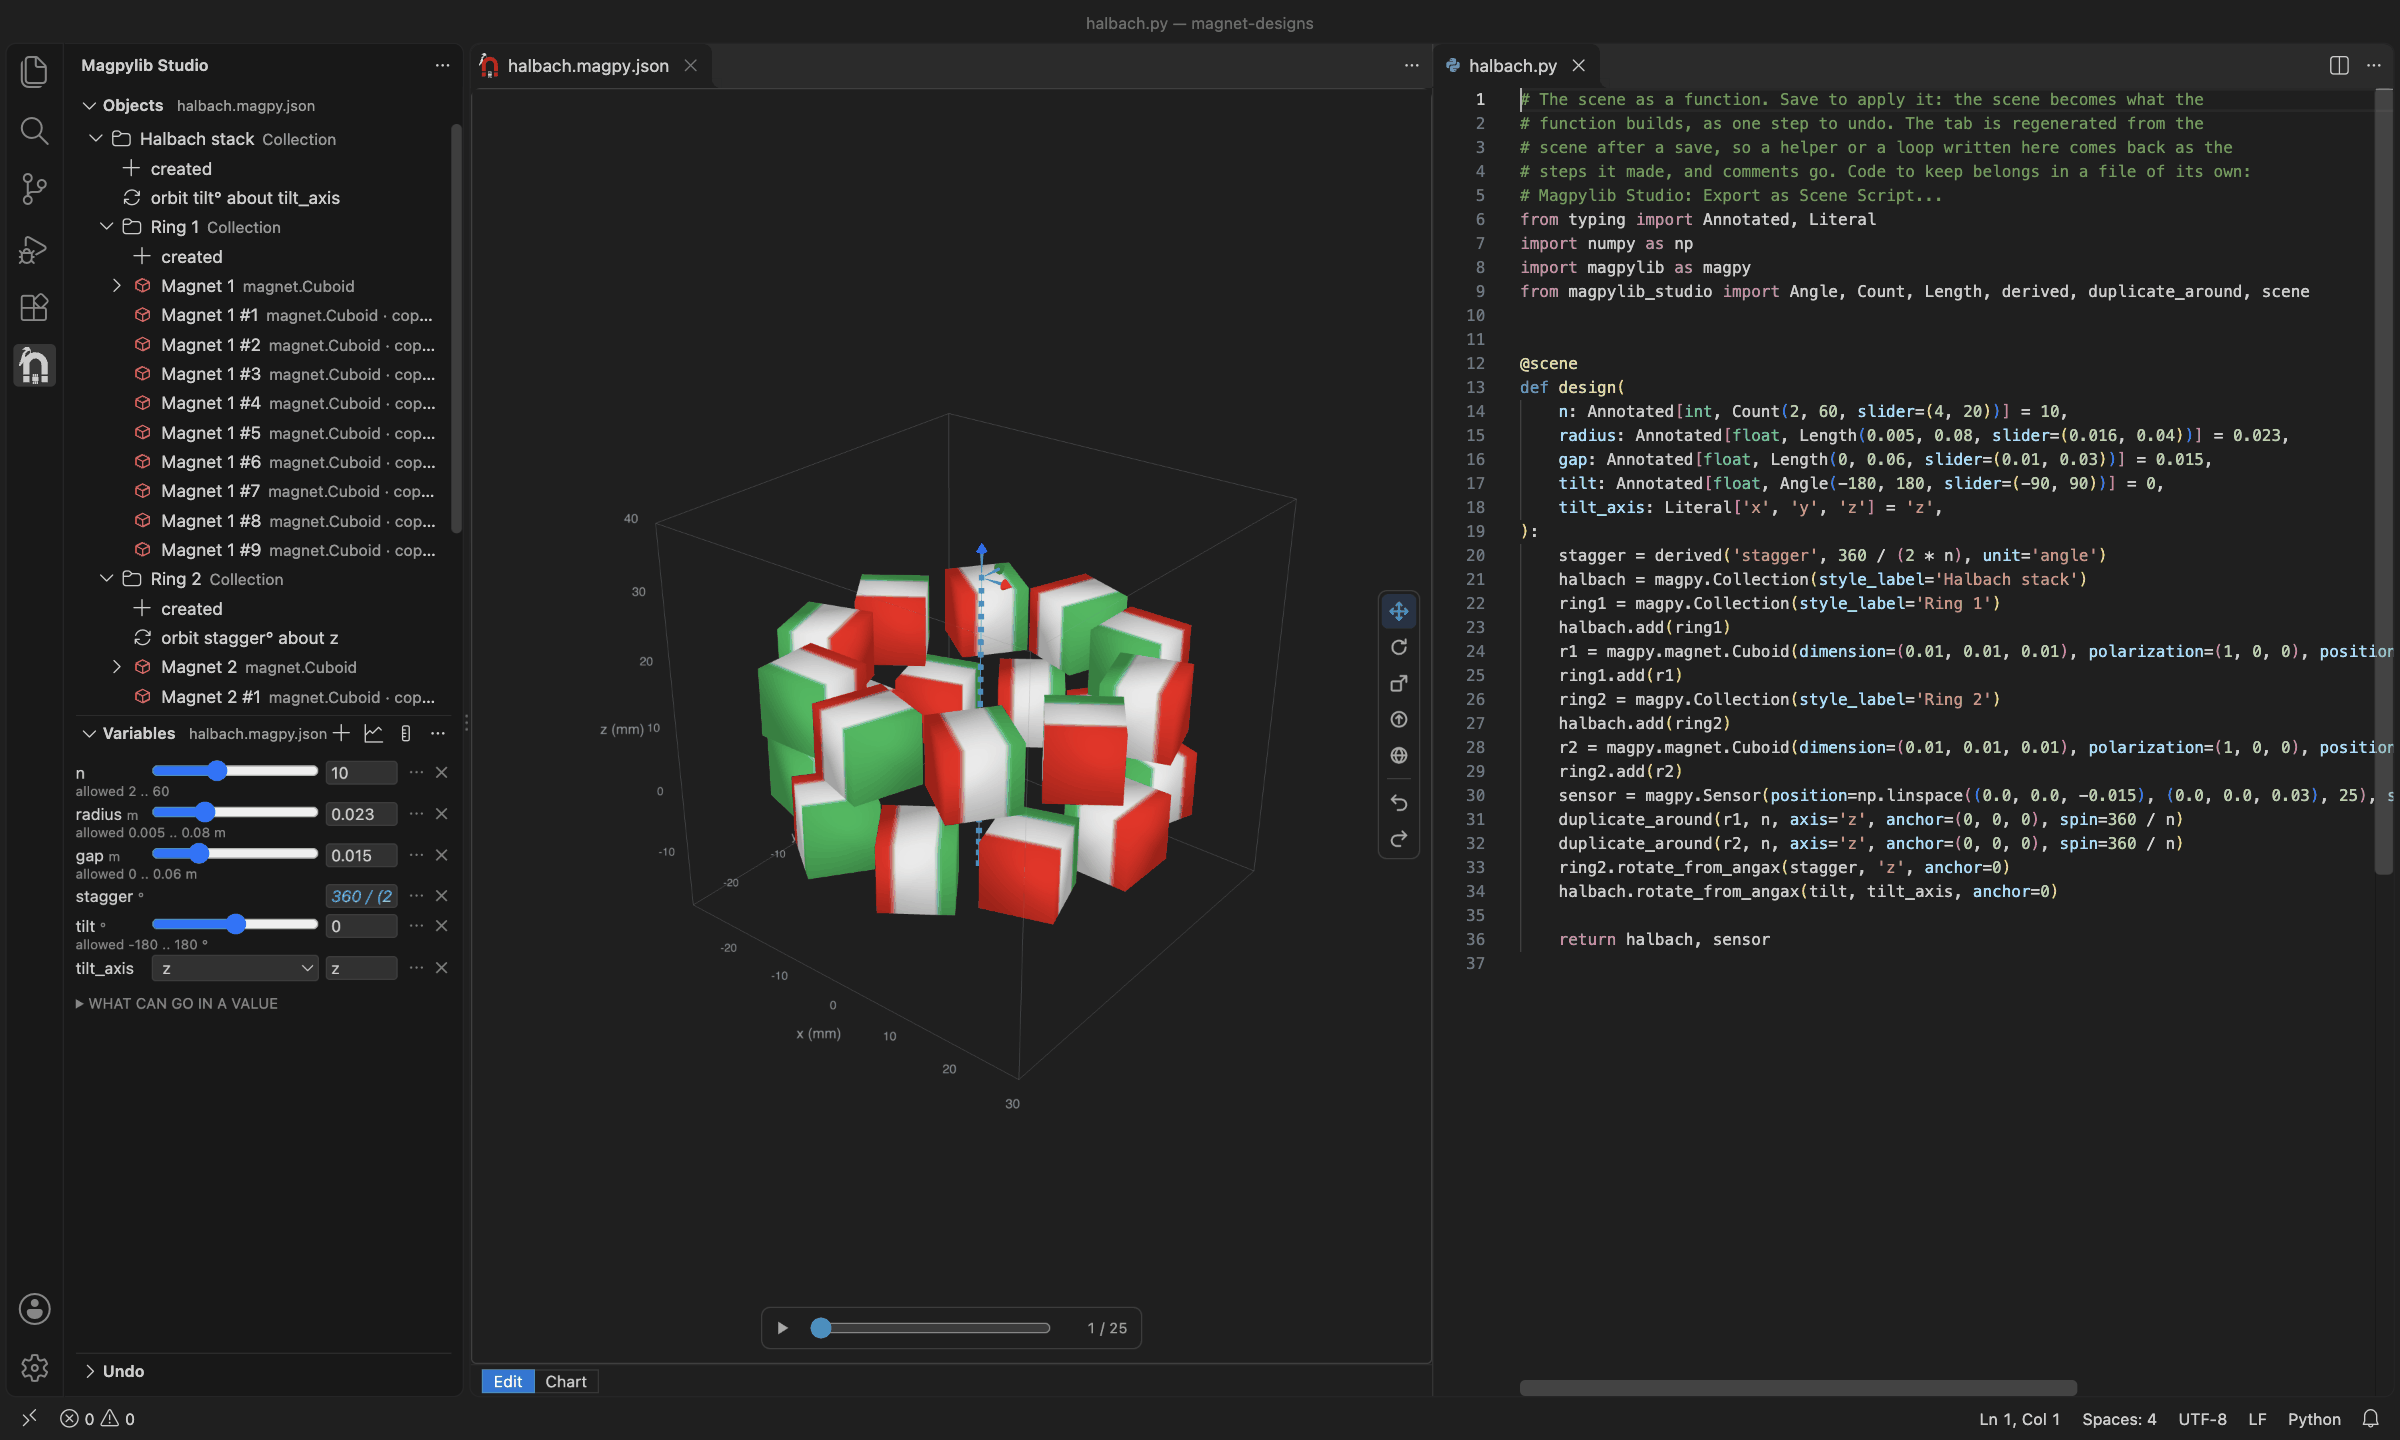Viewport: 2400px width, 1440px height.
Task: Open the Extensions icon in activity bar
Action: point(34,307)
